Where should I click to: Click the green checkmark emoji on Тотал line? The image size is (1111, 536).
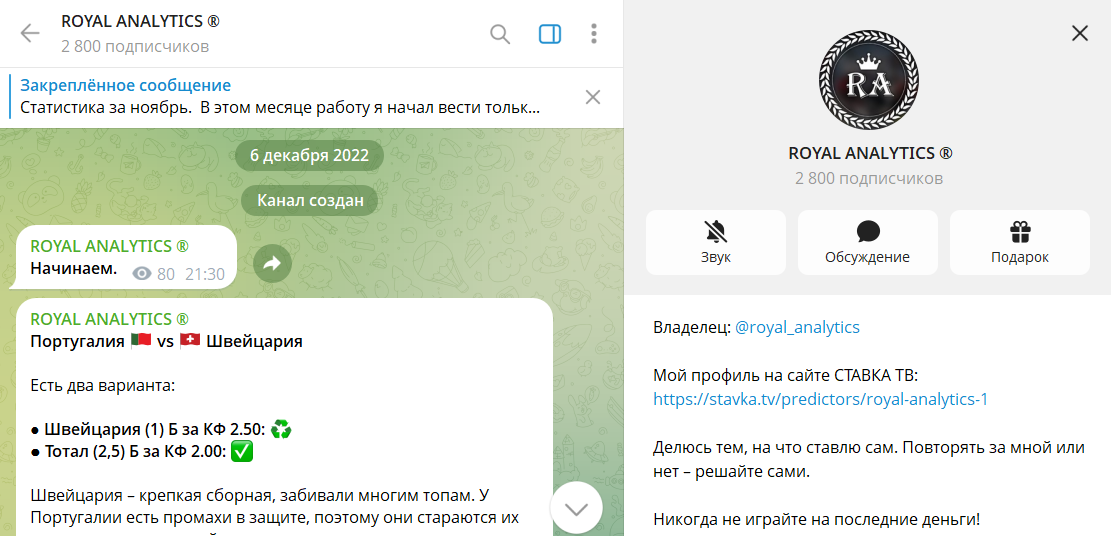click(242, 452)
